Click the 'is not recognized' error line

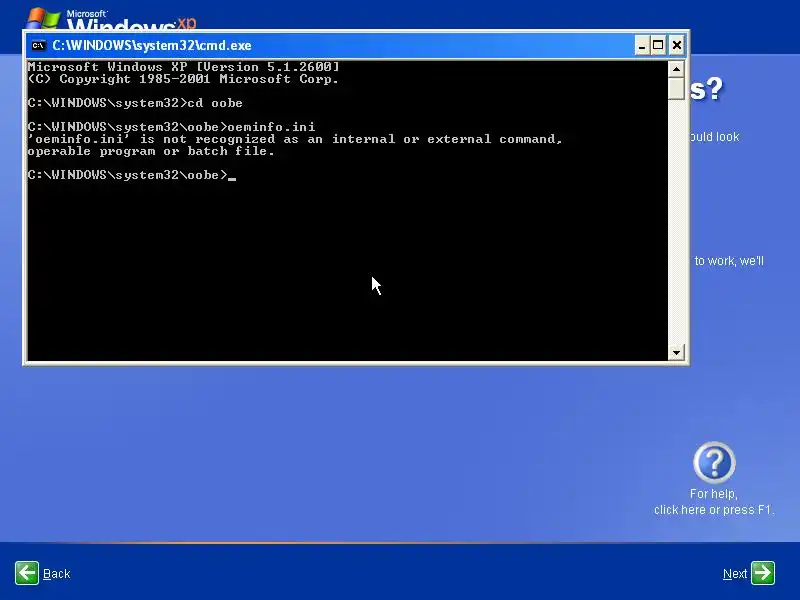coord(295,139)
